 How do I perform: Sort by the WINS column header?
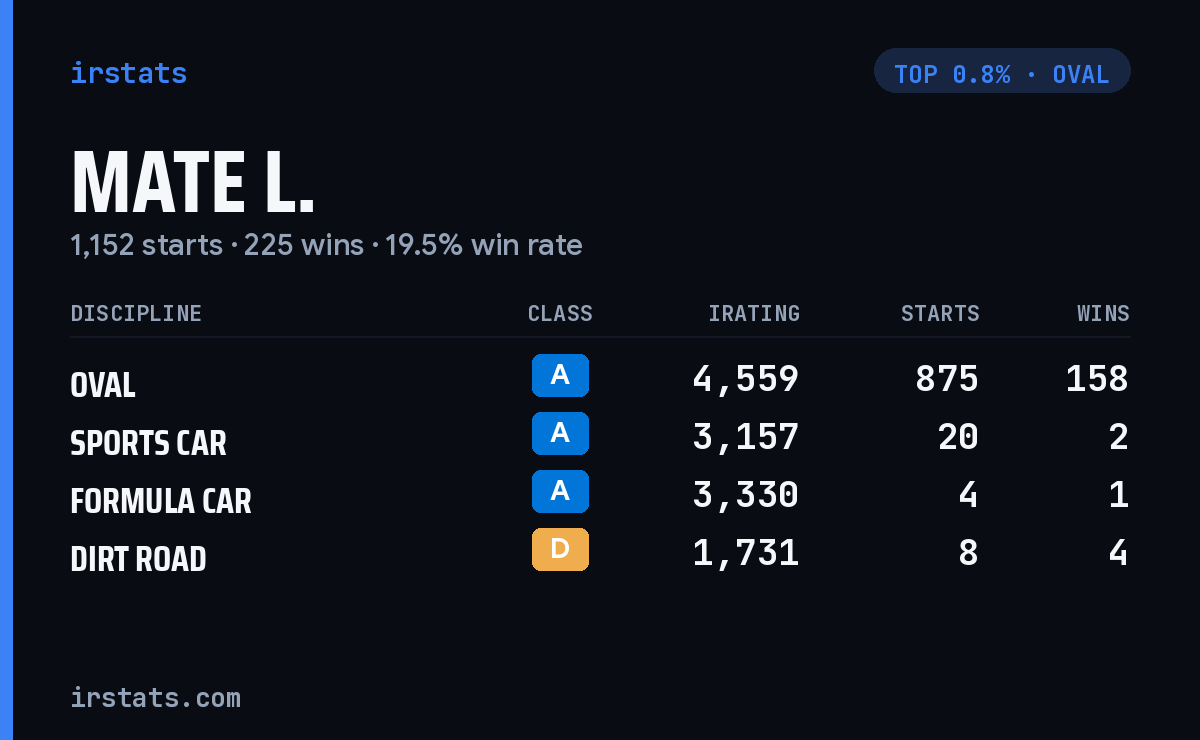tap(1103, 314)
